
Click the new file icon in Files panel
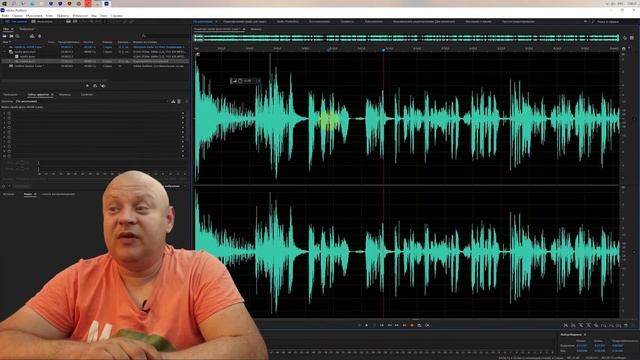click(x=17, y=36)
